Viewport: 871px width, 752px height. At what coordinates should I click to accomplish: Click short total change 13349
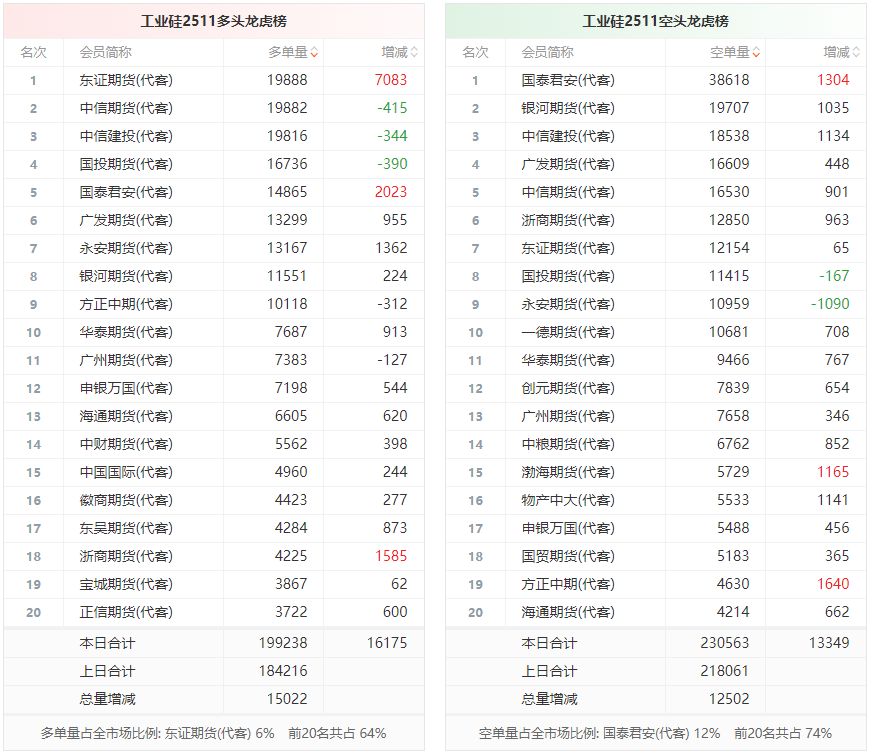[829, 643]
